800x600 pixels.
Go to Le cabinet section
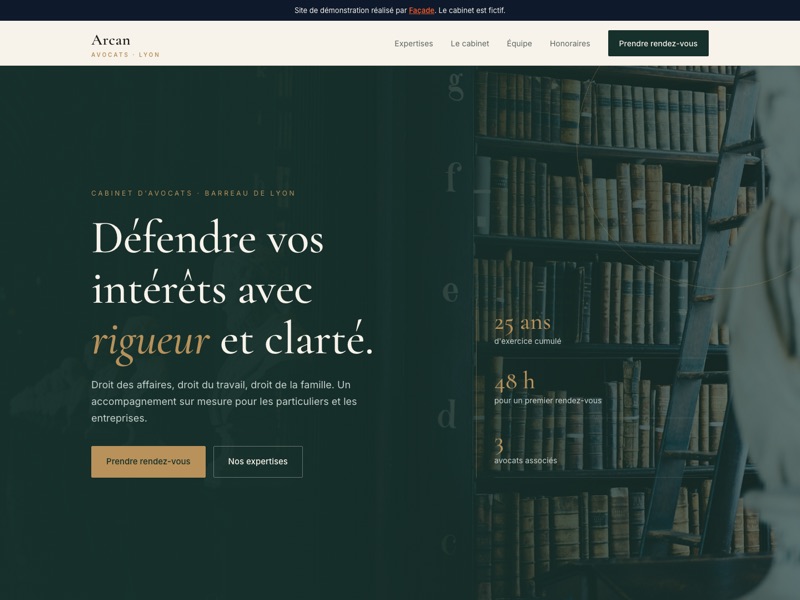coord(469,44)
